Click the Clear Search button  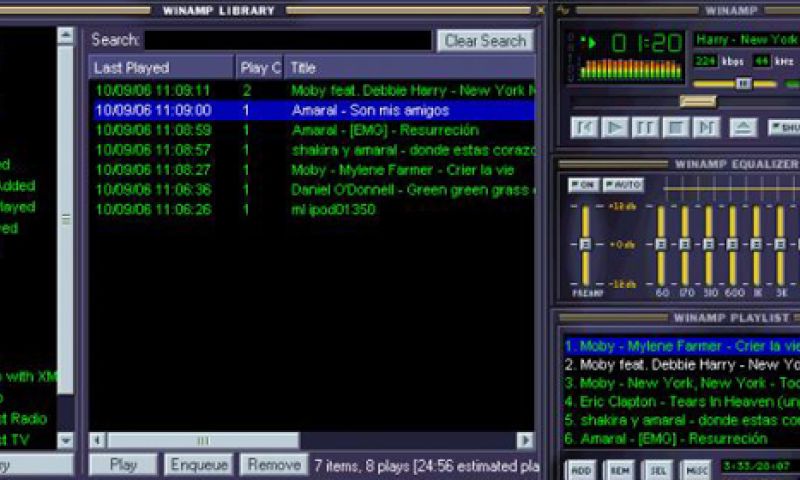[x=485, y=41]
